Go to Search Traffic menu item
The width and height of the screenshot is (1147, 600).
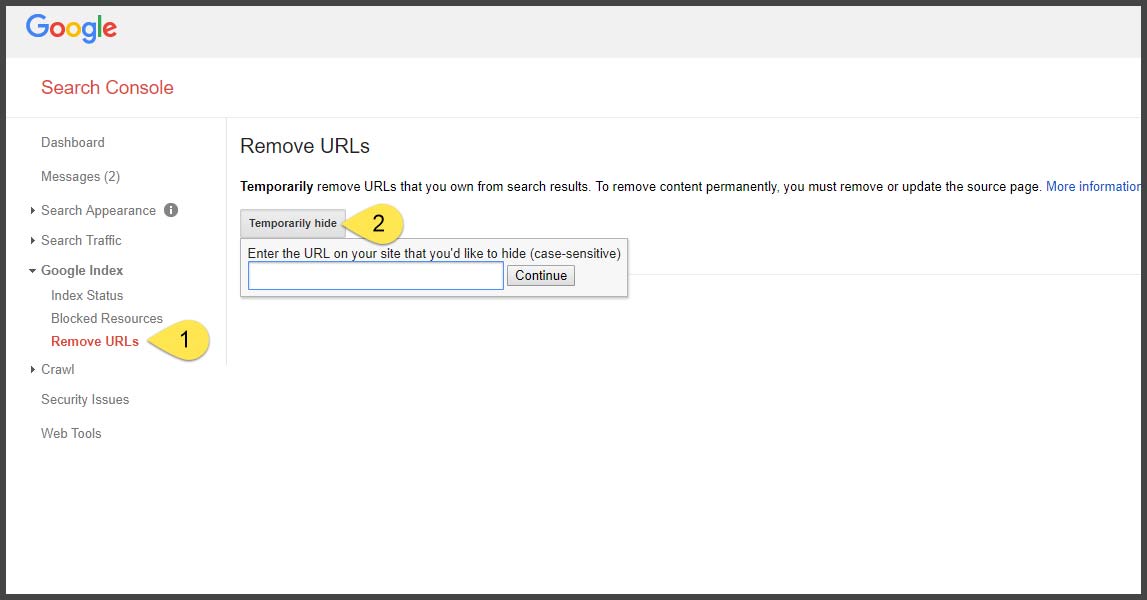coord(81,241)
